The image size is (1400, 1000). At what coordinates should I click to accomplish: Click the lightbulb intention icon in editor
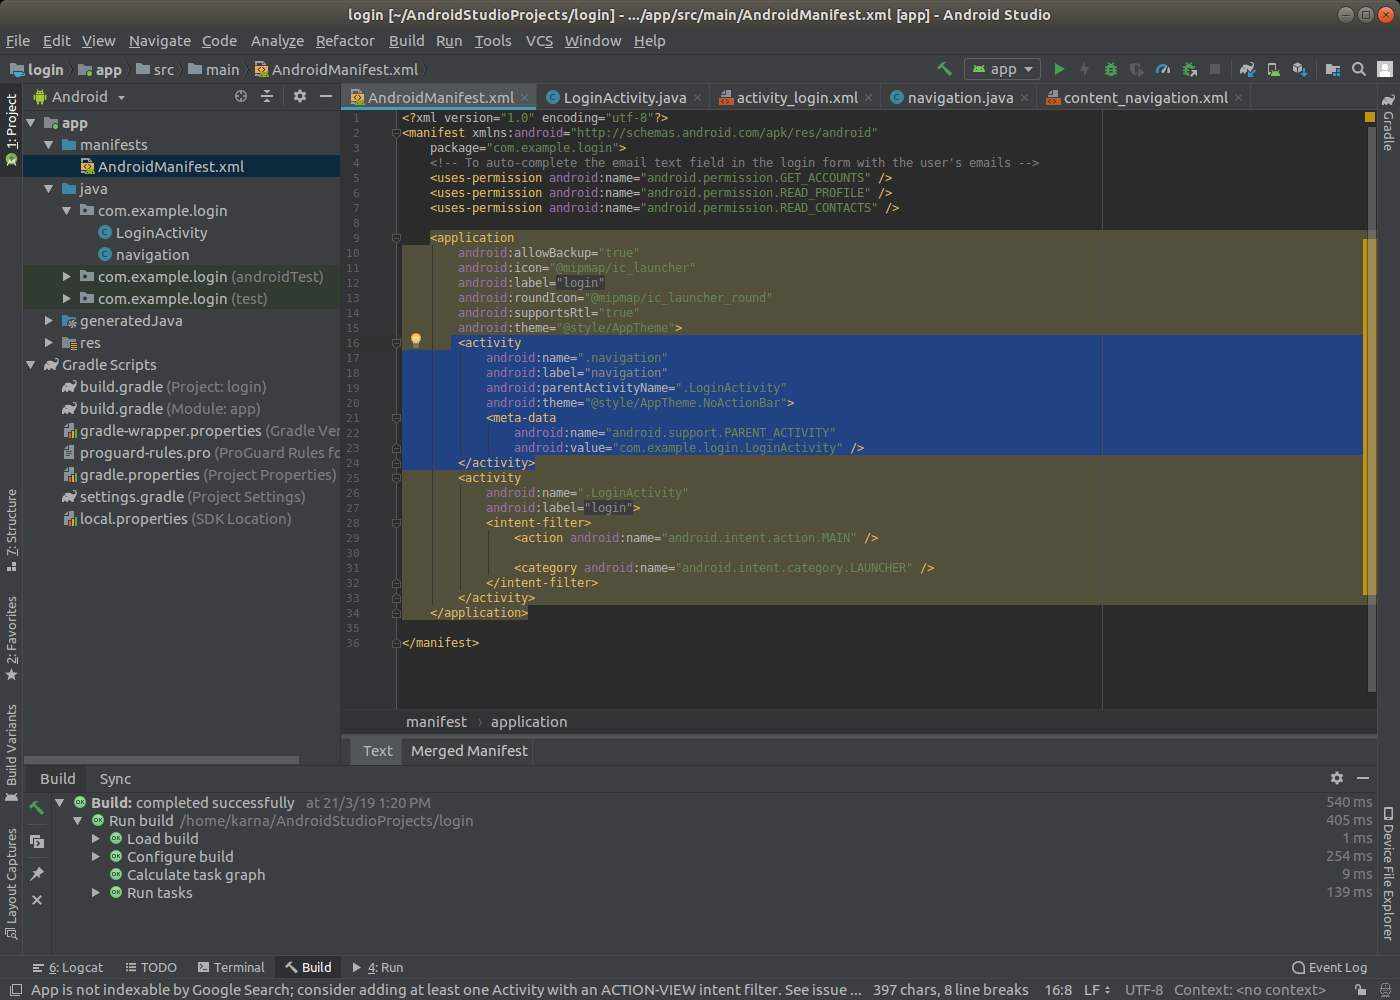pos(416,340)
